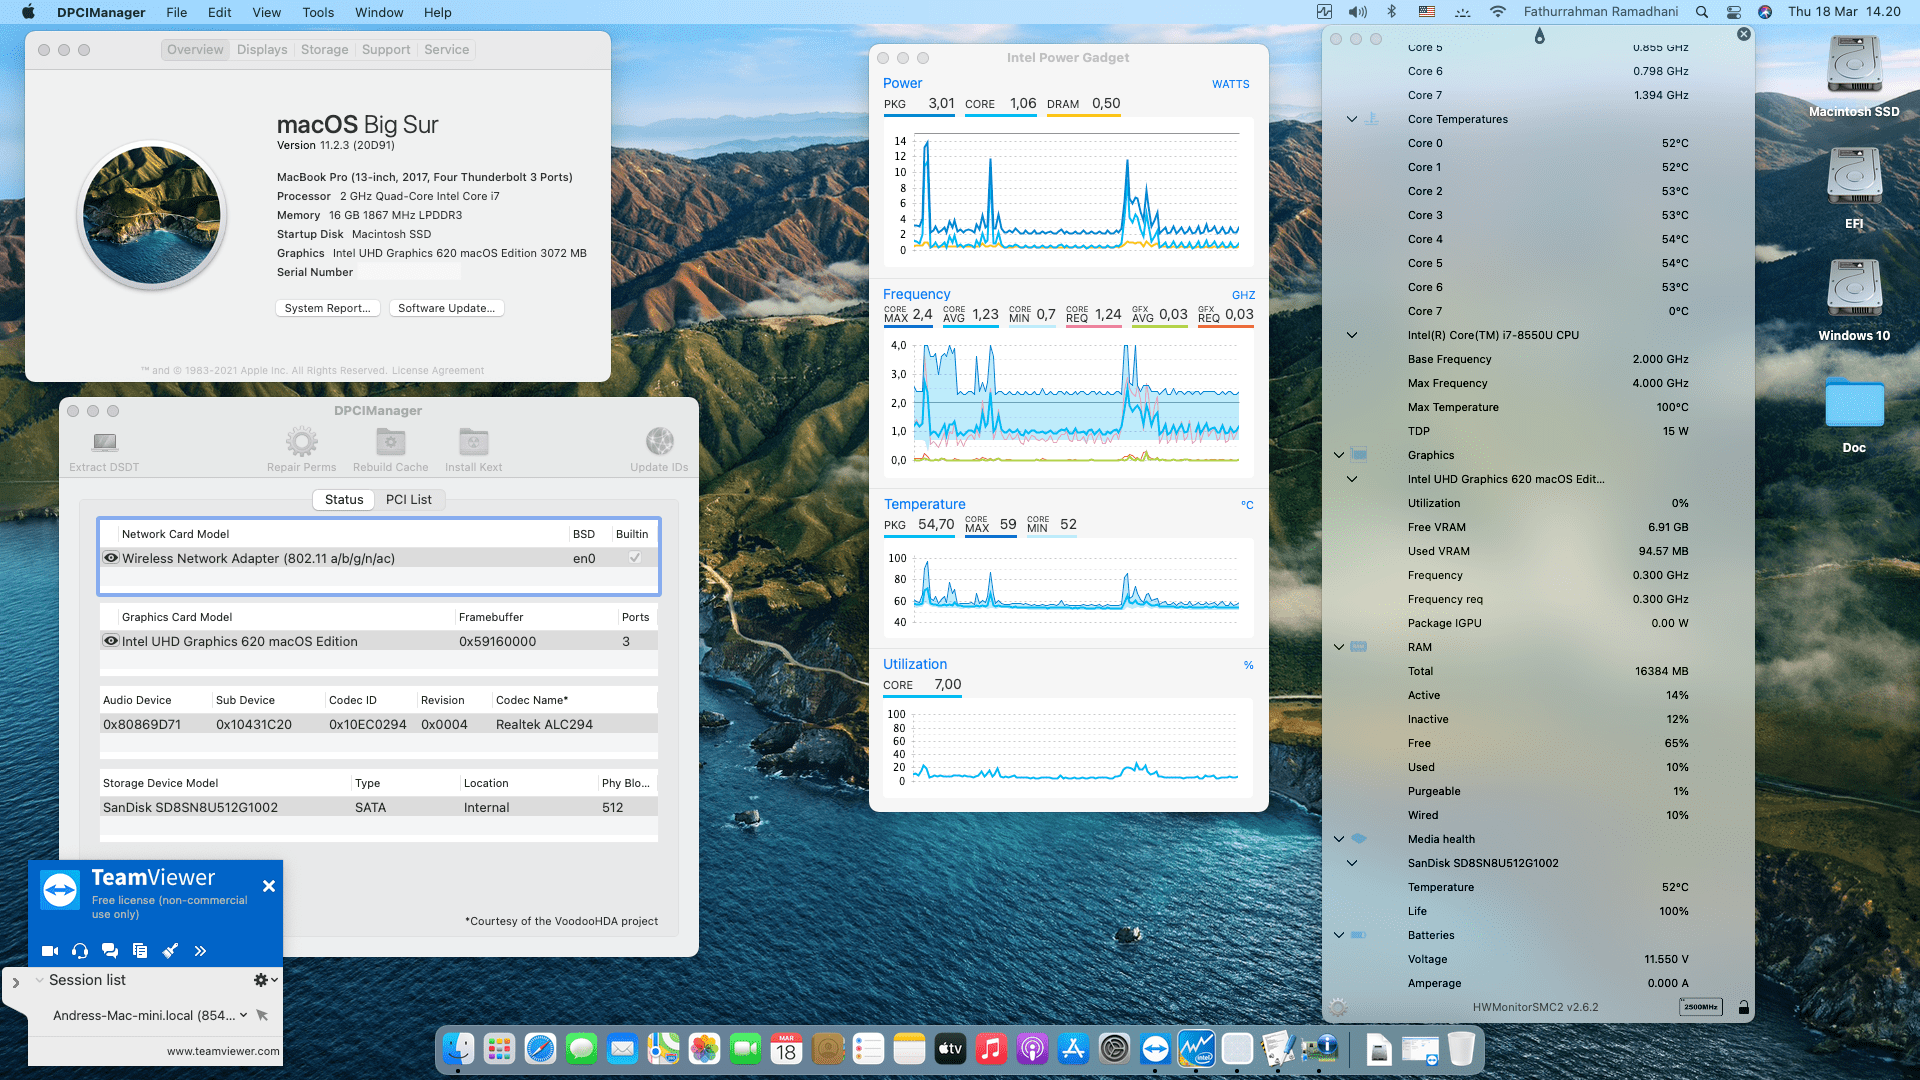Toggle Builtin checkbox for Wireless Network Adapter

634,558
